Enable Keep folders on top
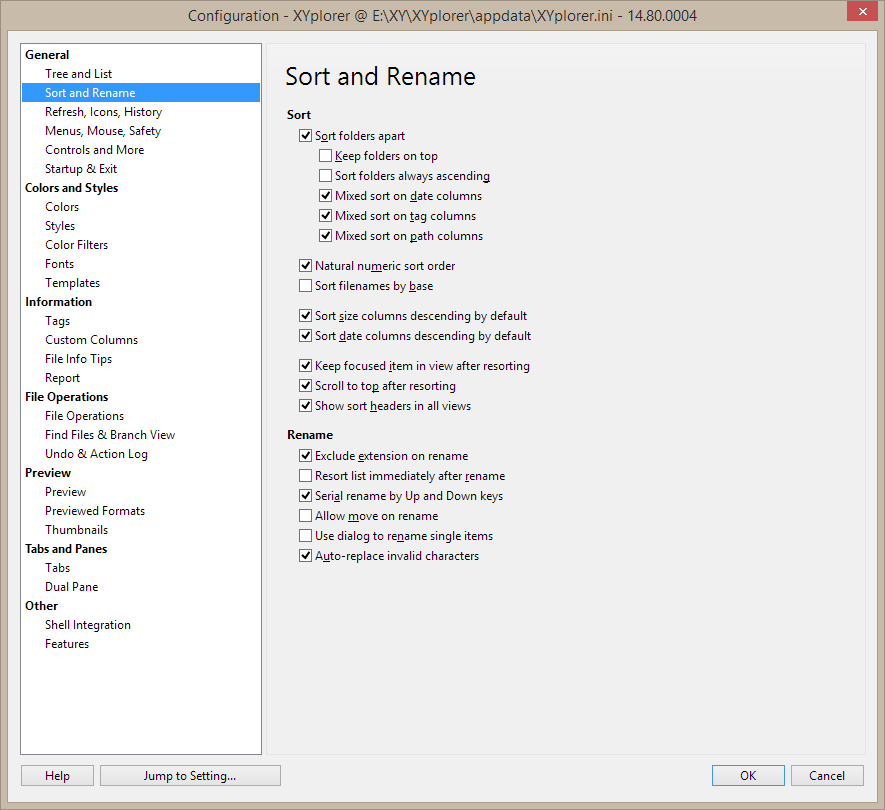This screenshot has width=885, height=810. [326, 156]
